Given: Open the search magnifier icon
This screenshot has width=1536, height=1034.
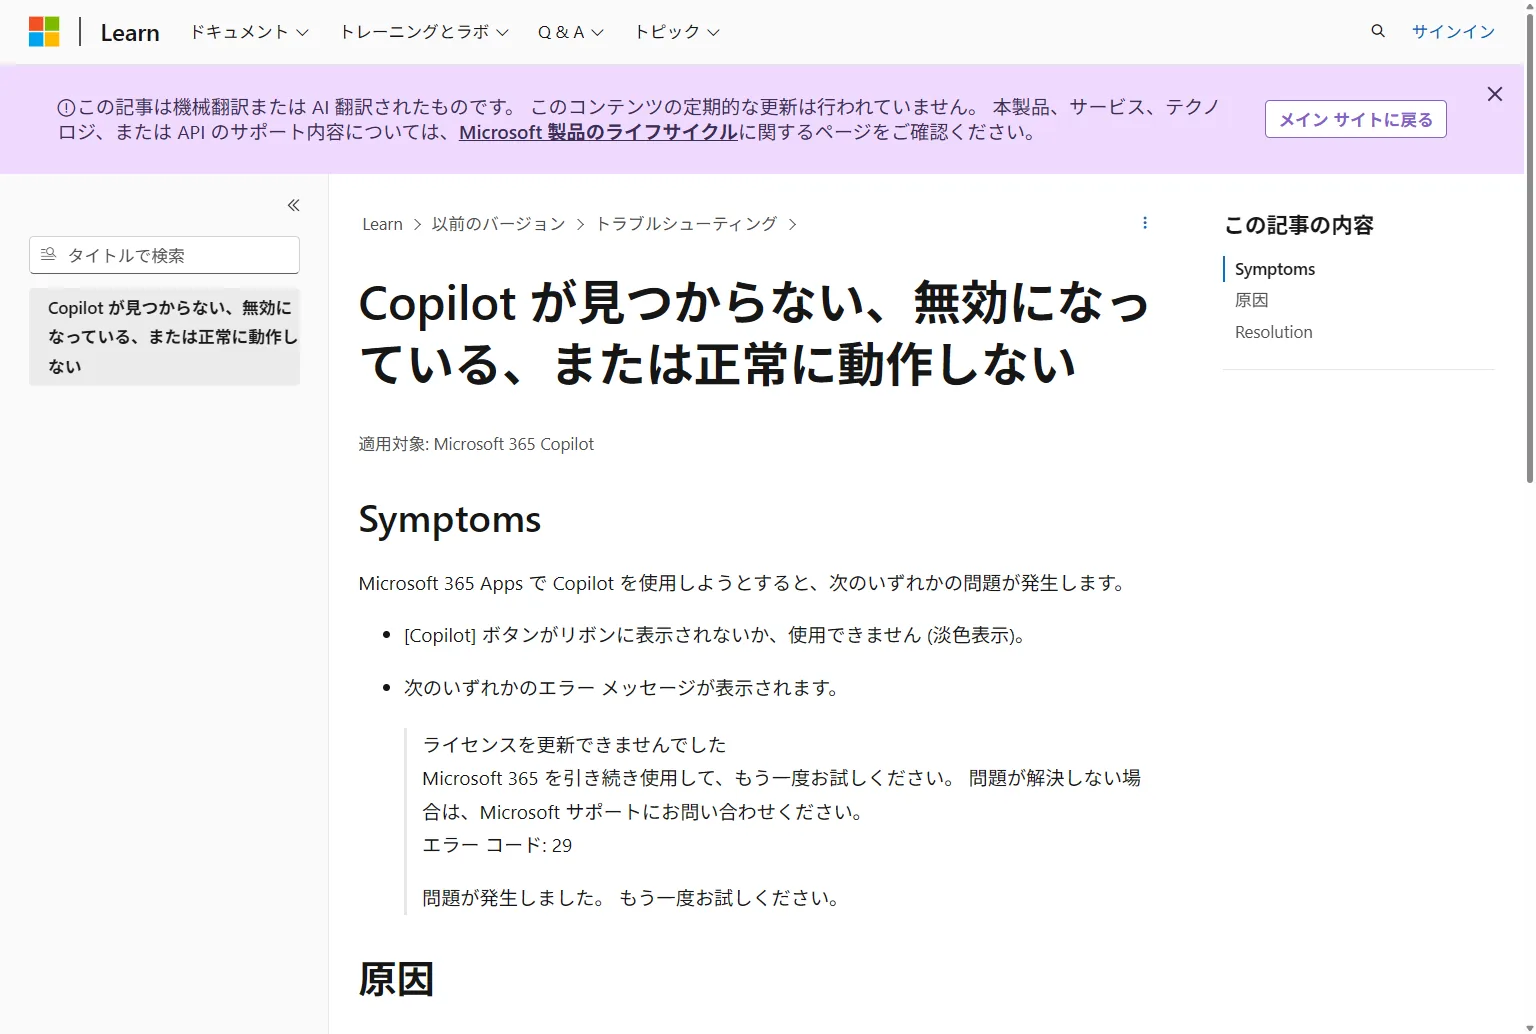Looking at the screenshot, I should tap(1378, 31).
